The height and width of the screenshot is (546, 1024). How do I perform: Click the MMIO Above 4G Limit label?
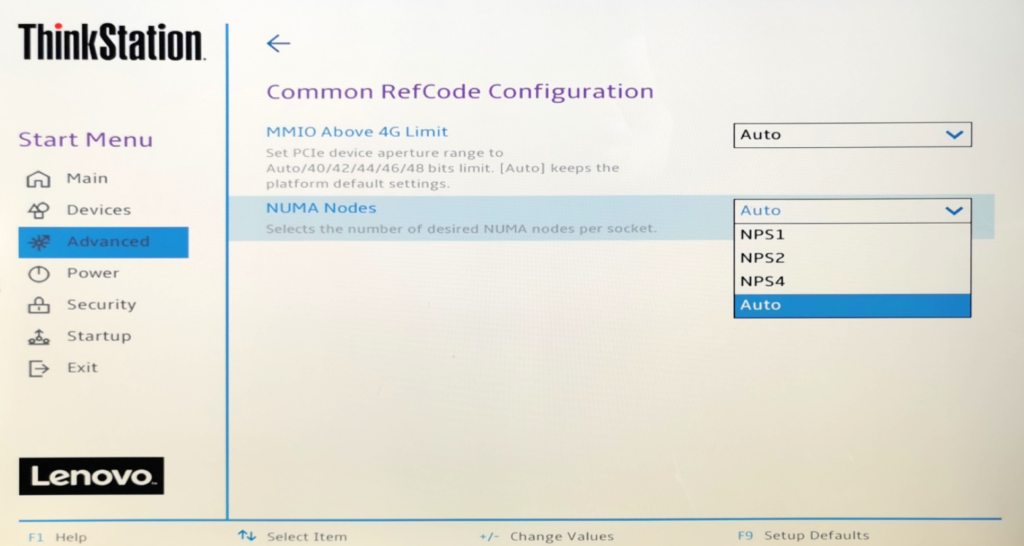point(357,131)
